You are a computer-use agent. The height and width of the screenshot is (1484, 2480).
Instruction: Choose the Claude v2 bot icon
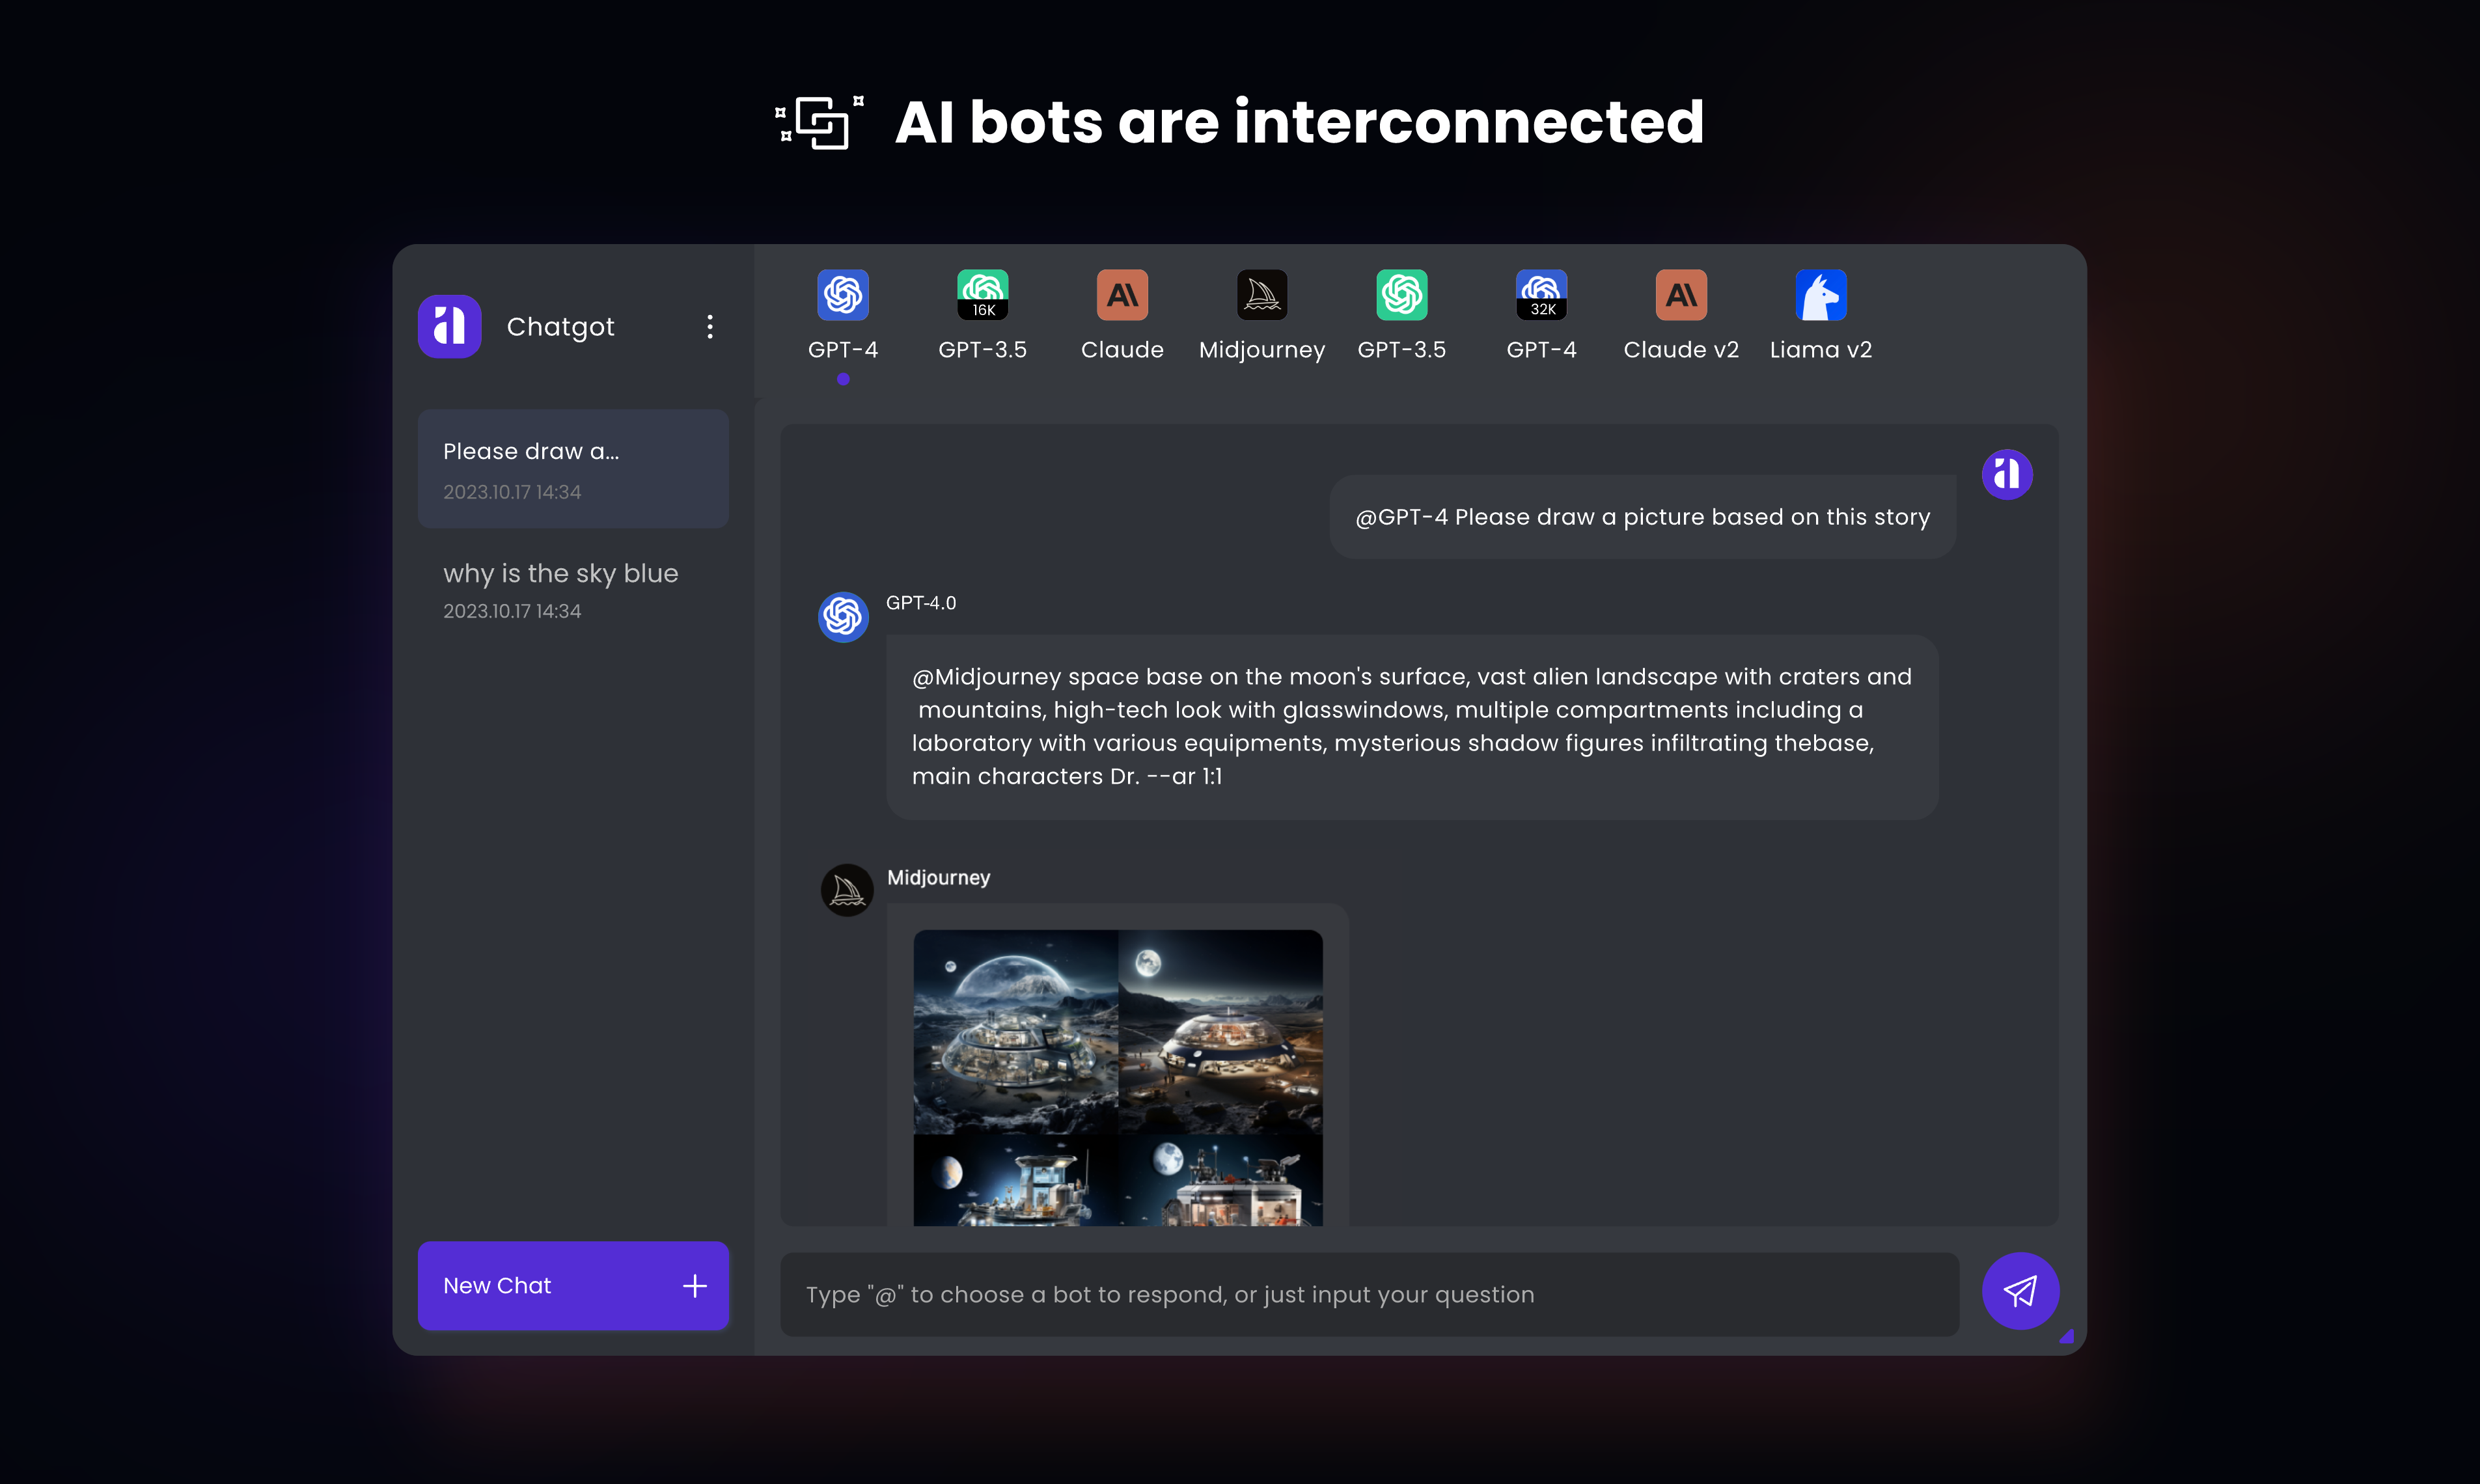pyautogui.click(x=1681, y=295)
